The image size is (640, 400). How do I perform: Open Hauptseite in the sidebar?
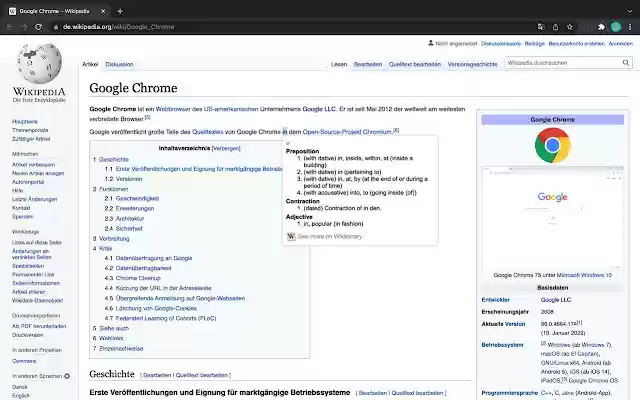pos(25,122)
